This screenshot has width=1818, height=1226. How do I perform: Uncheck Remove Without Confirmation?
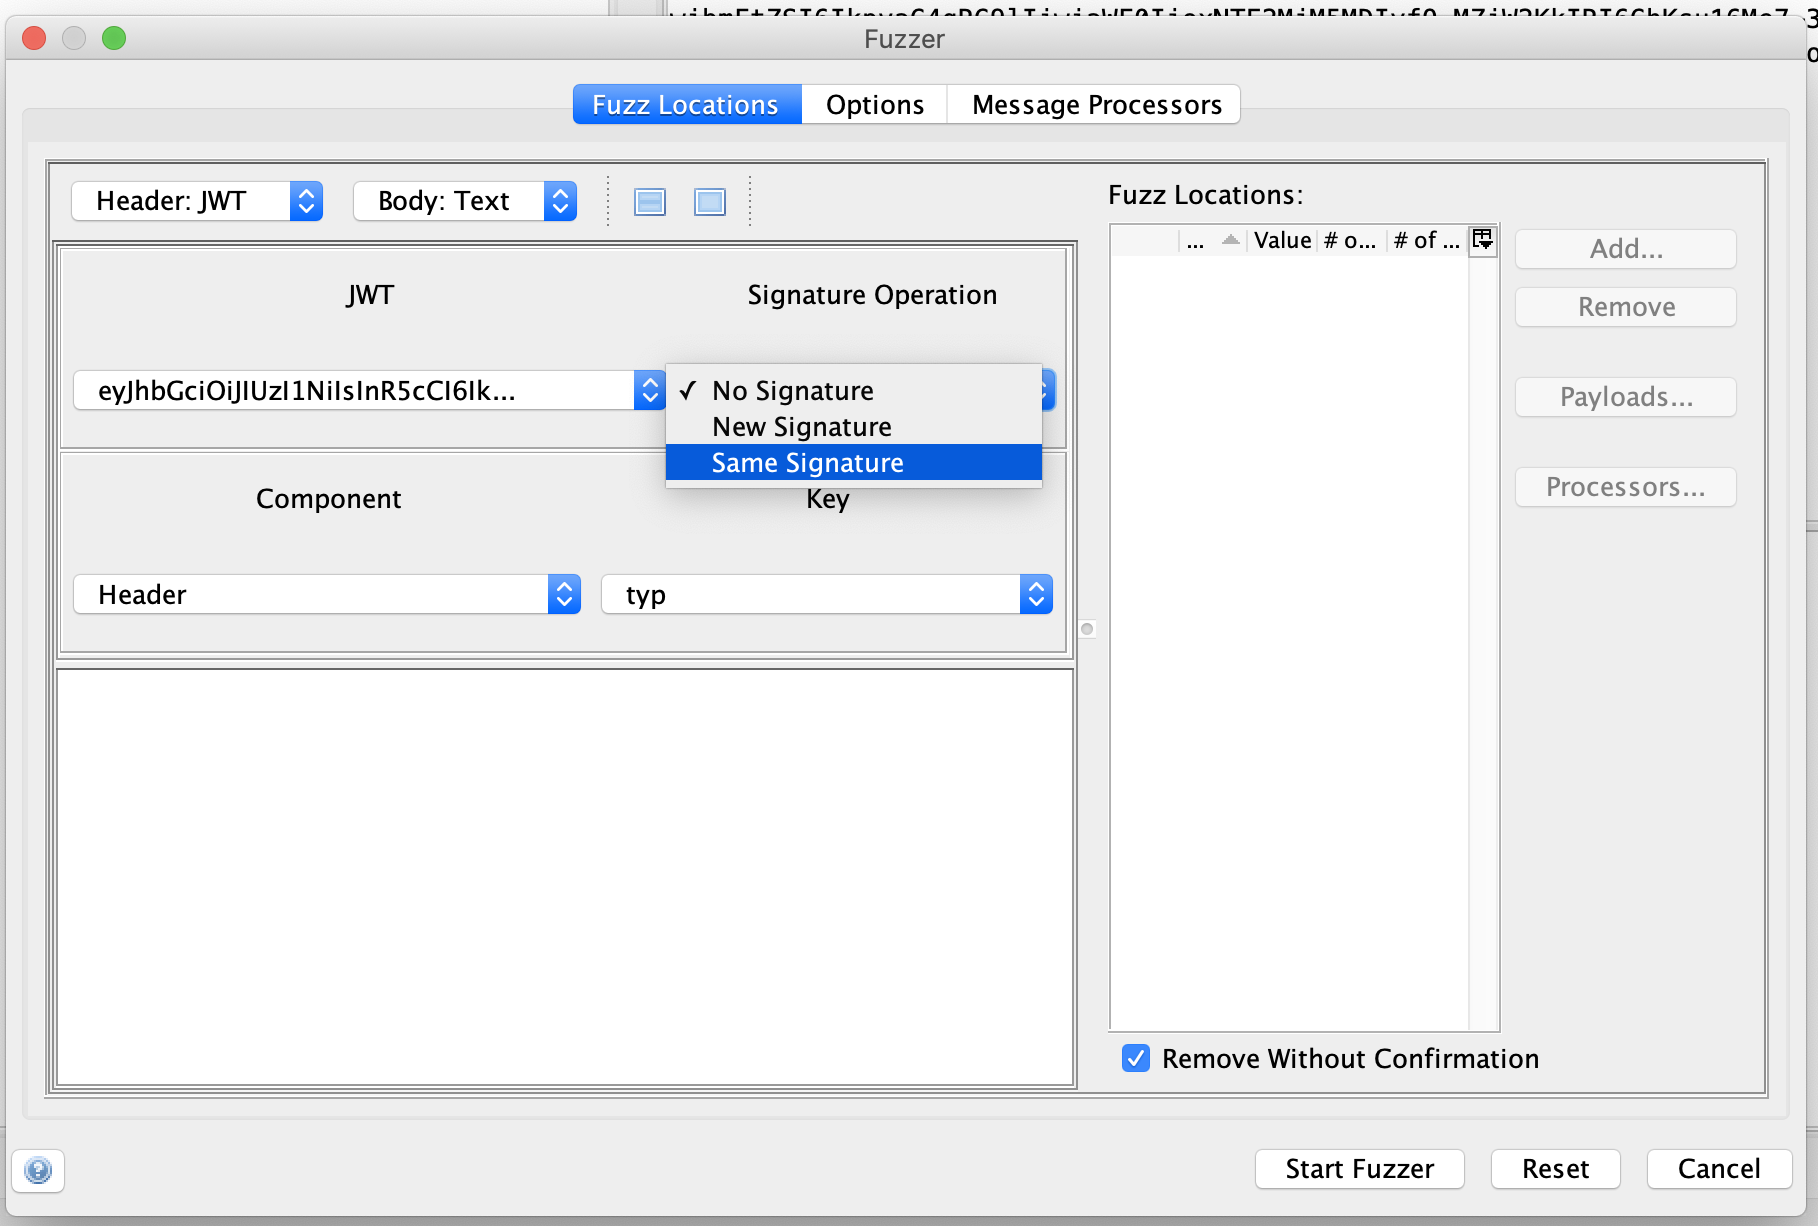click(1135, 1058)
